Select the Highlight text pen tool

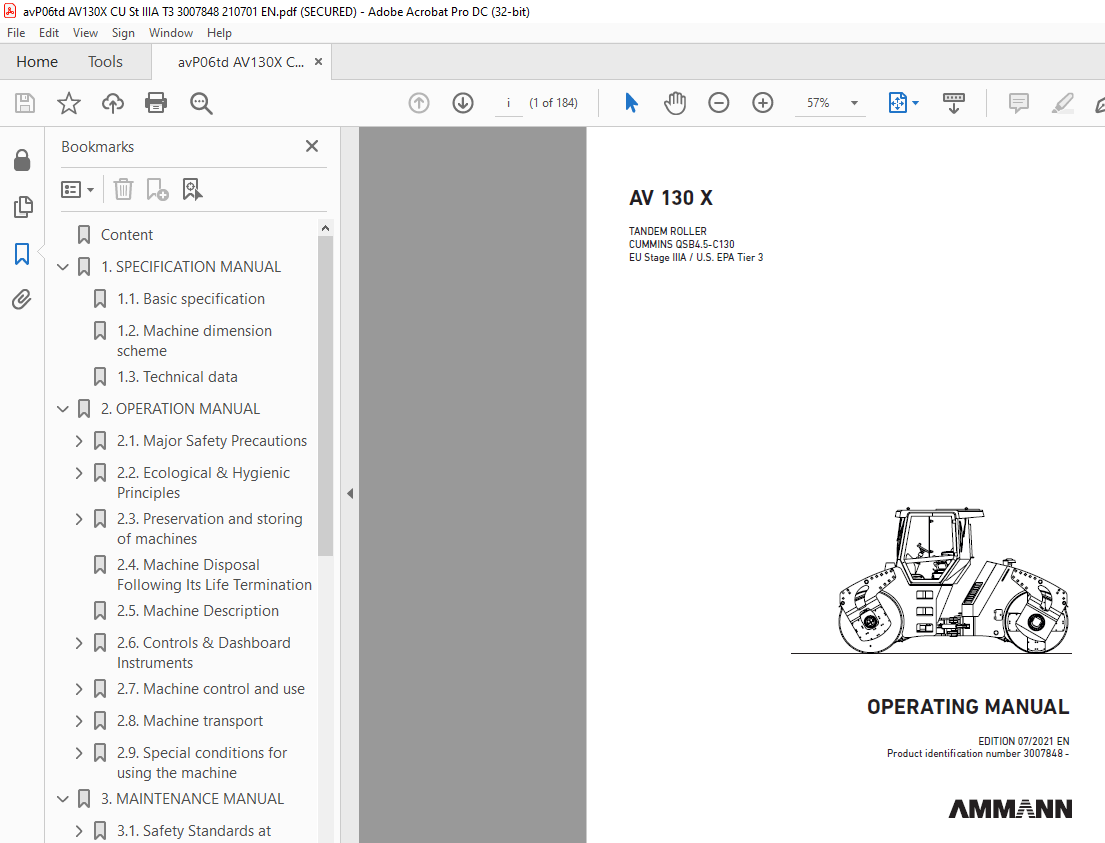pos(1062,103)
